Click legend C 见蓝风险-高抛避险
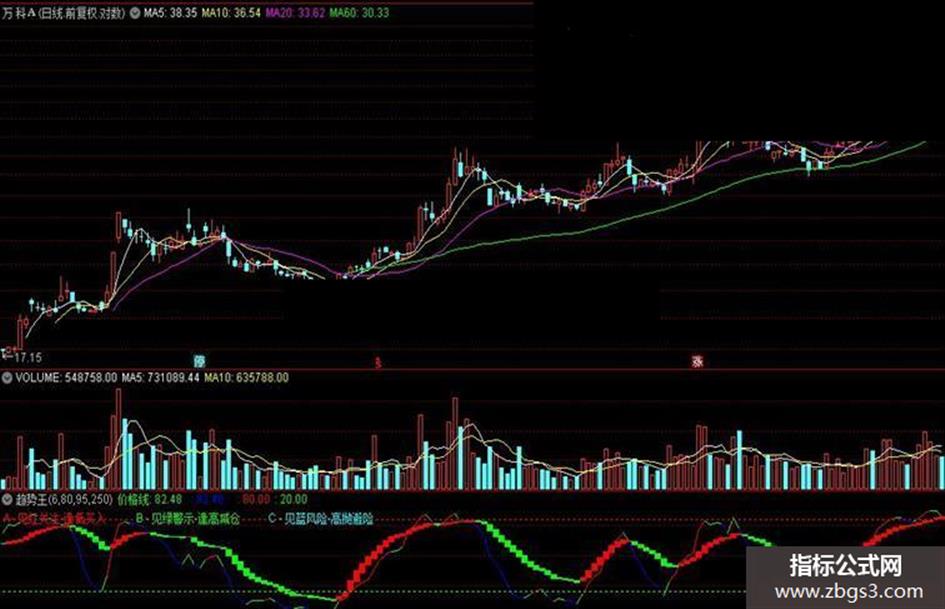 pos(321,519)
